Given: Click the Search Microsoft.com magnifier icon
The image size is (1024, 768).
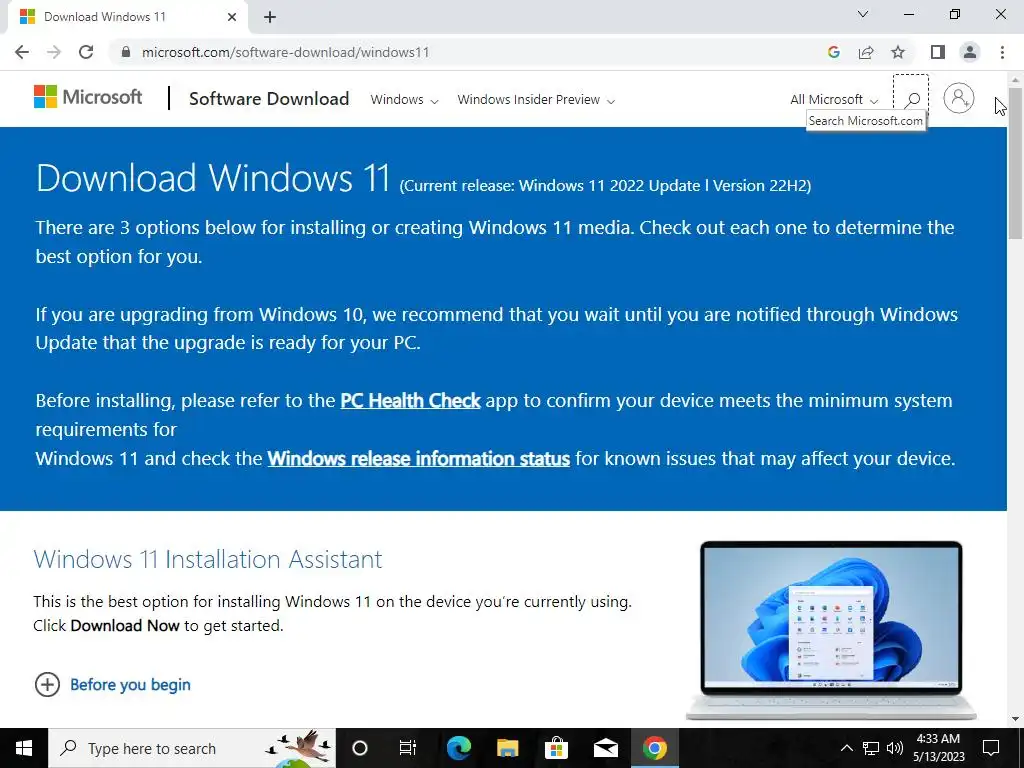Looking at the screenshot, I should [911, 99].
